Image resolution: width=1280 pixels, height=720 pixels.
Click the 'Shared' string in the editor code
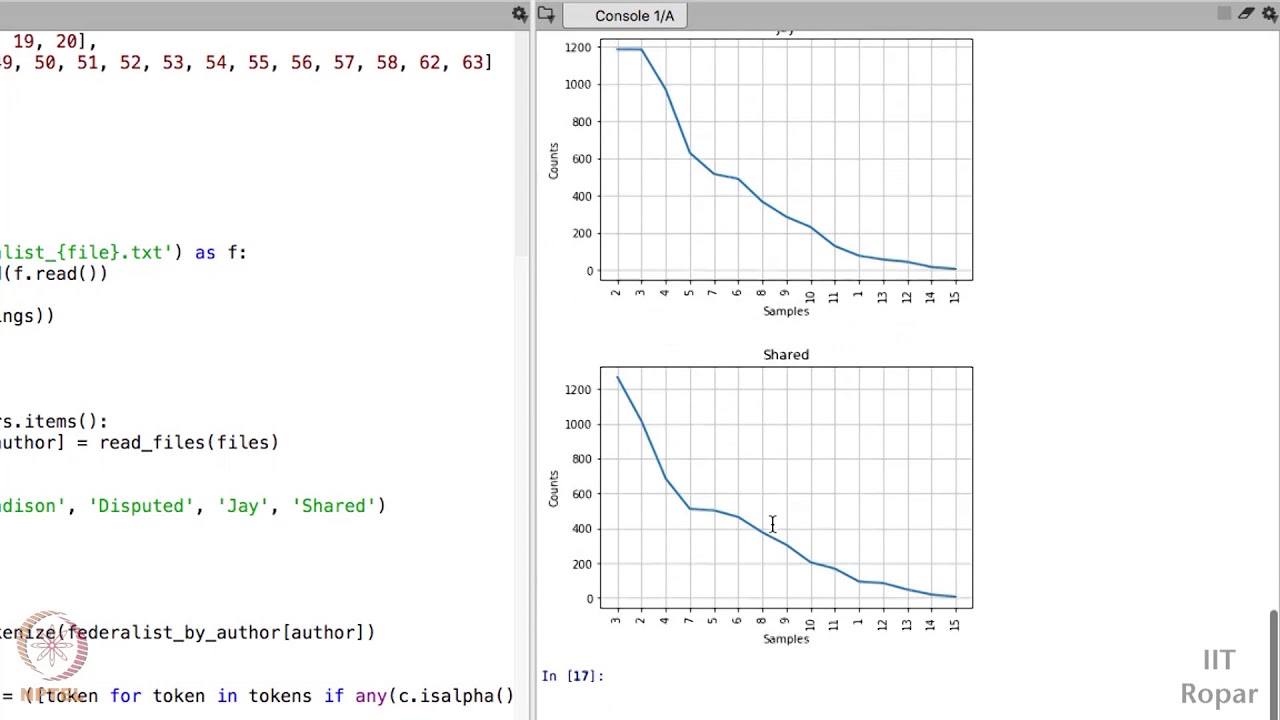coord(333,506)
